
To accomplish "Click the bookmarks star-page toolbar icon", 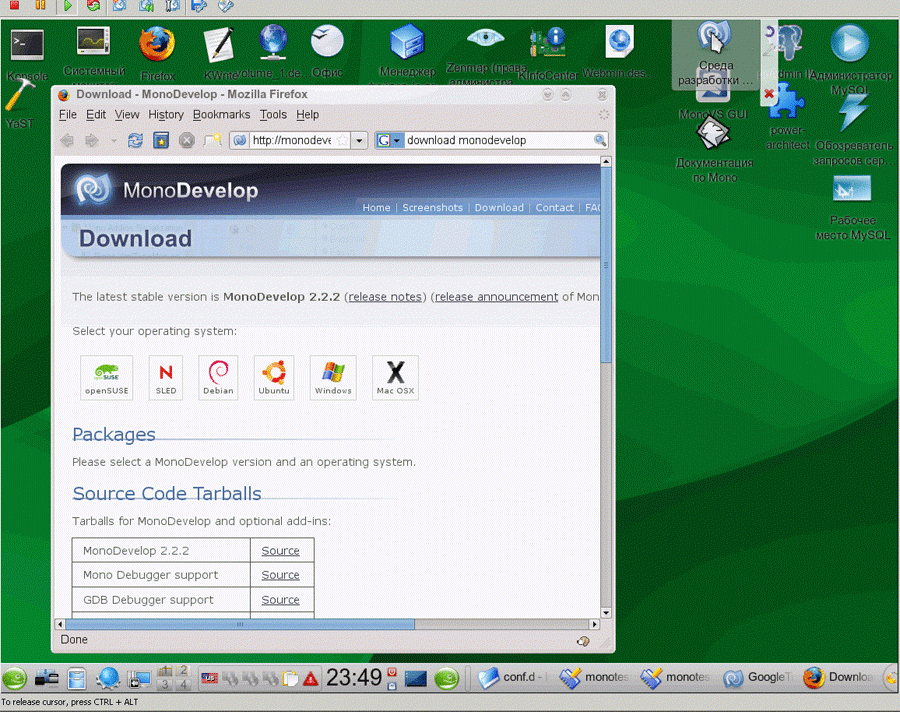I will click(161, 140).
